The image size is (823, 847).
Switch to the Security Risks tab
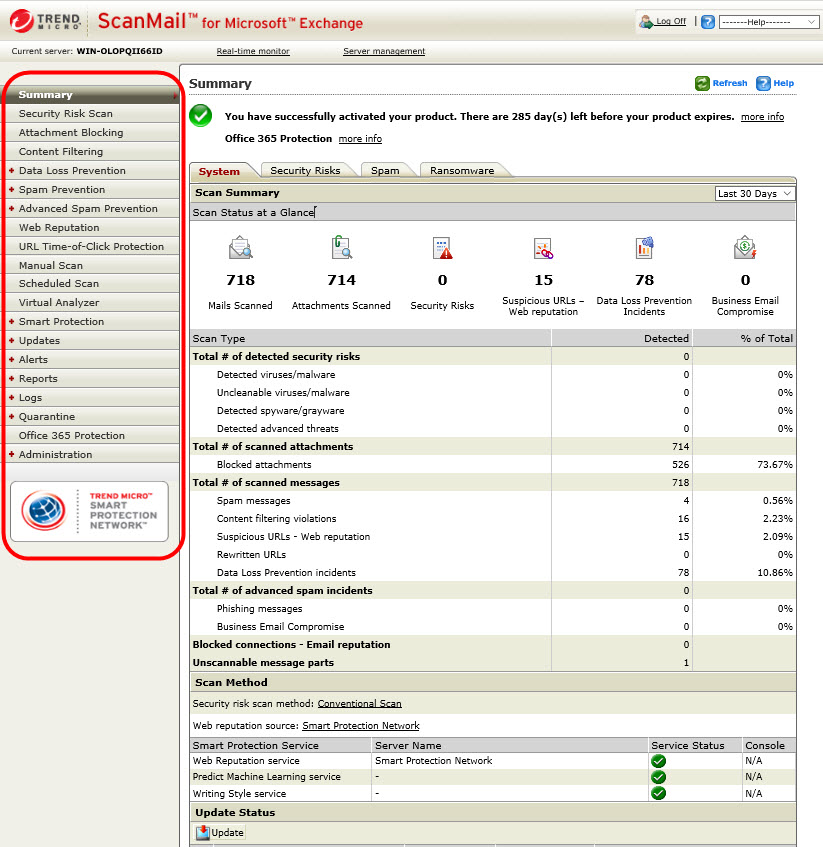click(x=305, y=171)
